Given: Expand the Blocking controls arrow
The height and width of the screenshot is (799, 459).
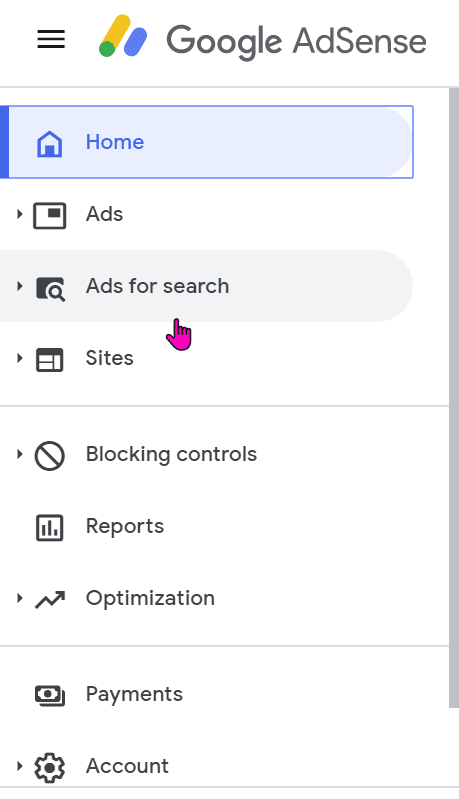Looking at the screenshot, I should pos(19,454).
